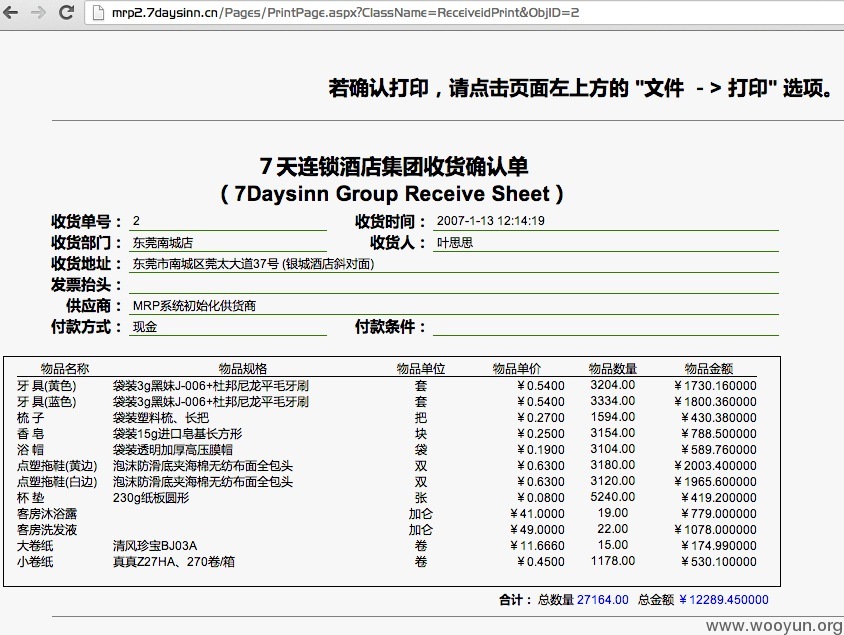844x635 pixels.
Task: Focus the address bar URL field
Action: [x=463, y=12]
